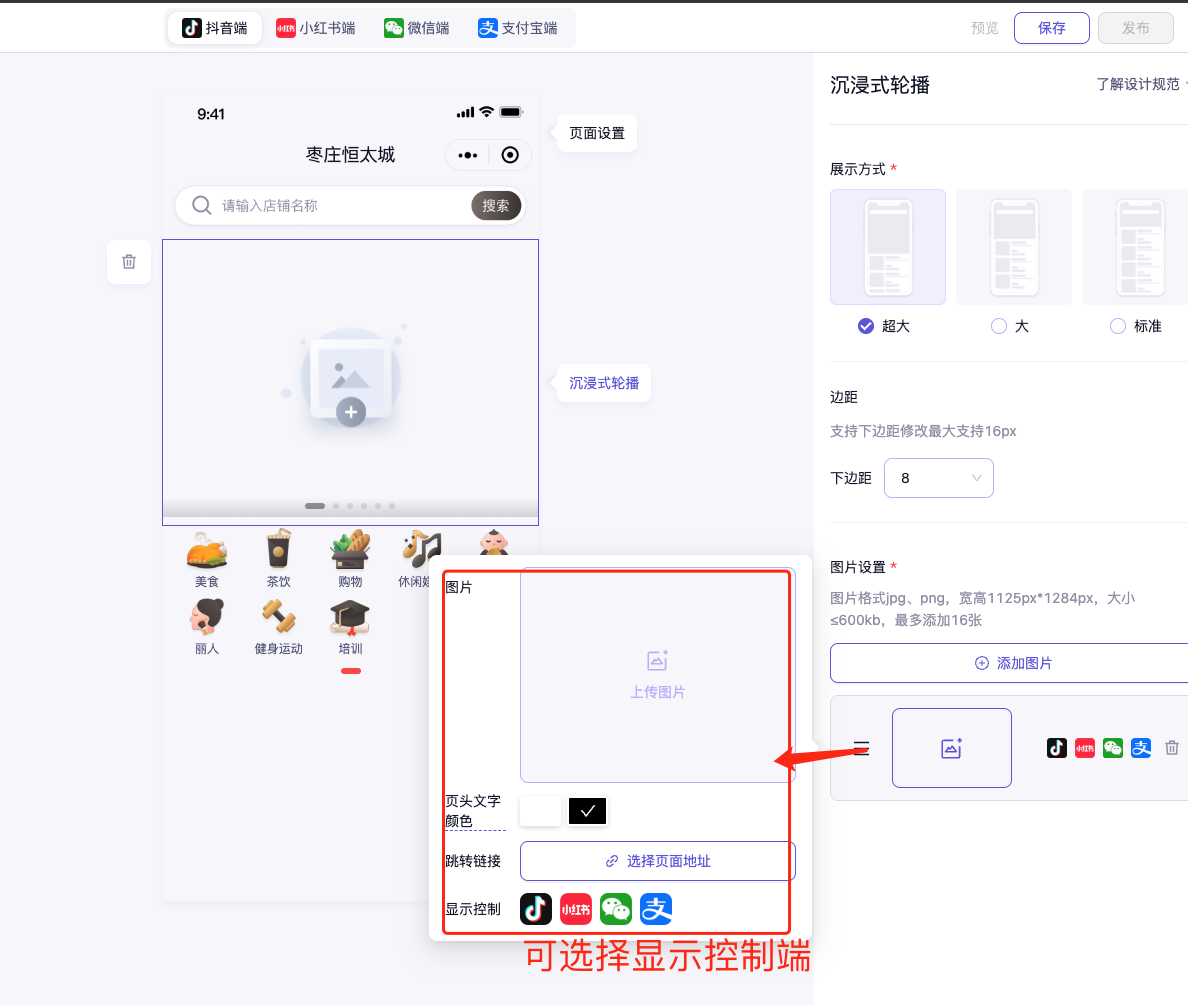The height and width of the screenshot is (1005, 1188).
Task: Switch to the 小红书端 tab
Action: (x=316, y=28)
